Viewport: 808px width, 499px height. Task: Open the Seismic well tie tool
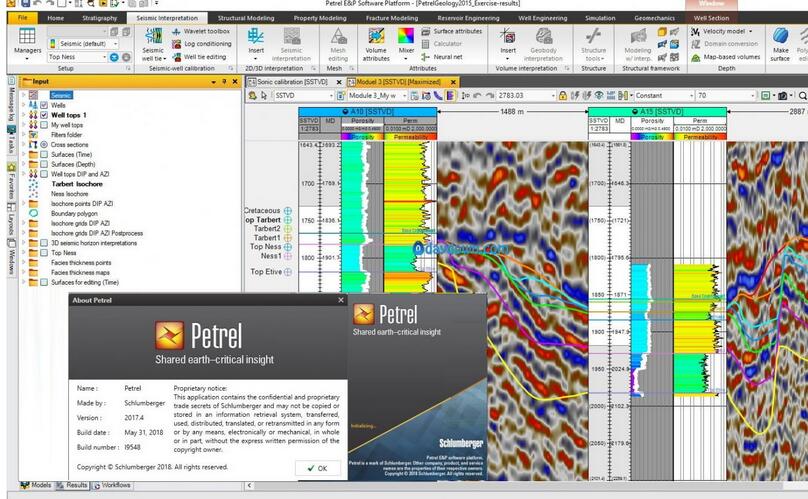click(x=153, y=44)
